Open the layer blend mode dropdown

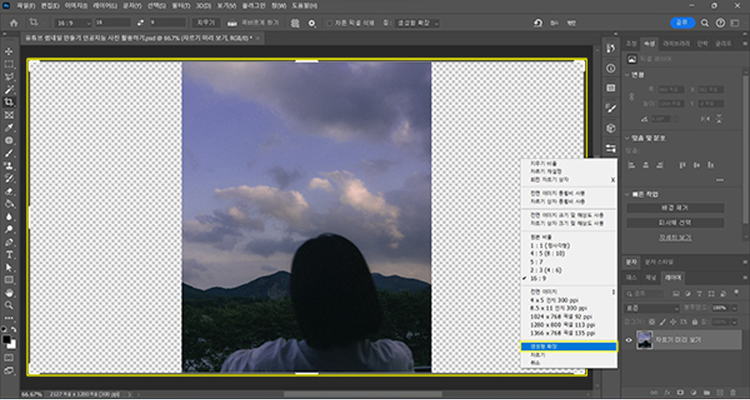point(652,308)
